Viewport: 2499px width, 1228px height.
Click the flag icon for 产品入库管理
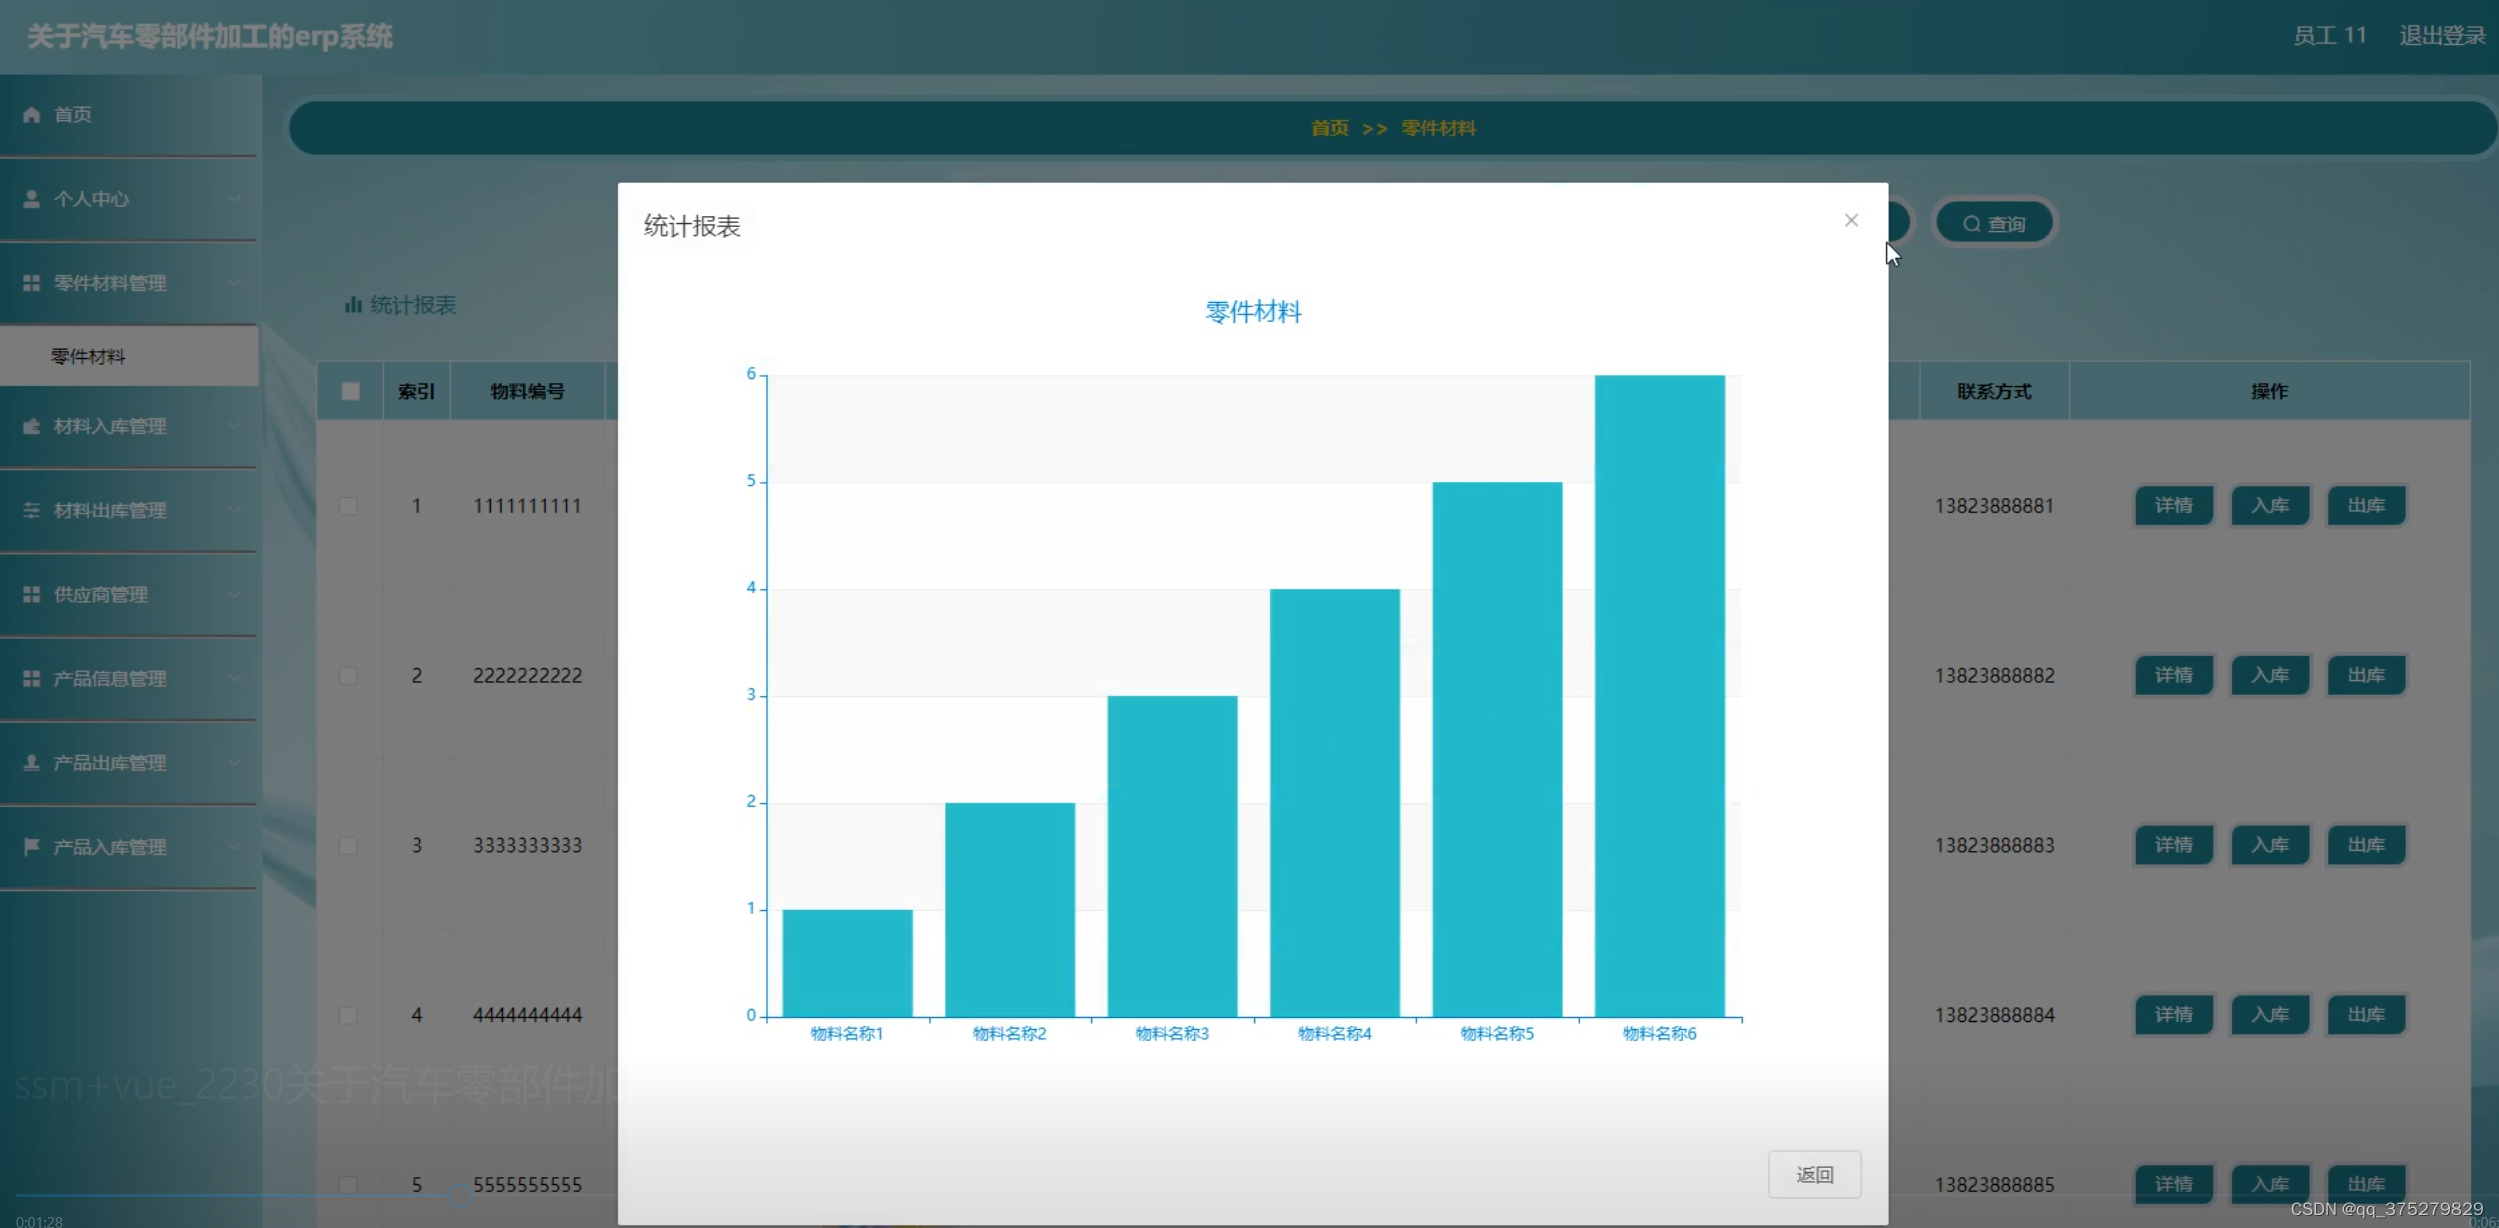(32, 847)
